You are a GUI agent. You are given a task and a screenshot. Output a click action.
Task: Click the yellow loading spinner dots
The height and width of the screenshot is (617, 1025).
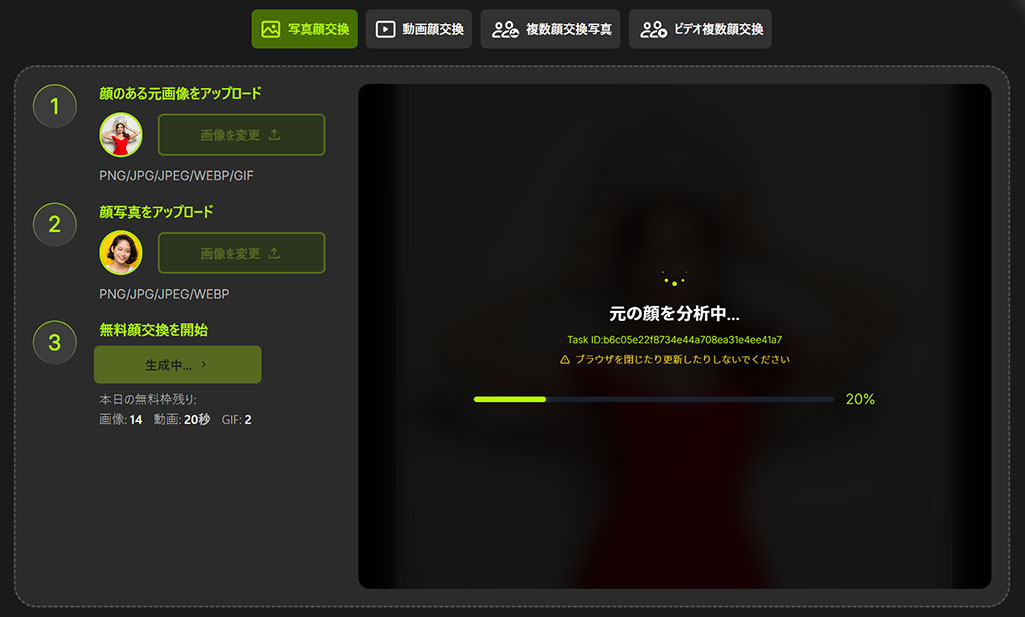coord(674,280)
